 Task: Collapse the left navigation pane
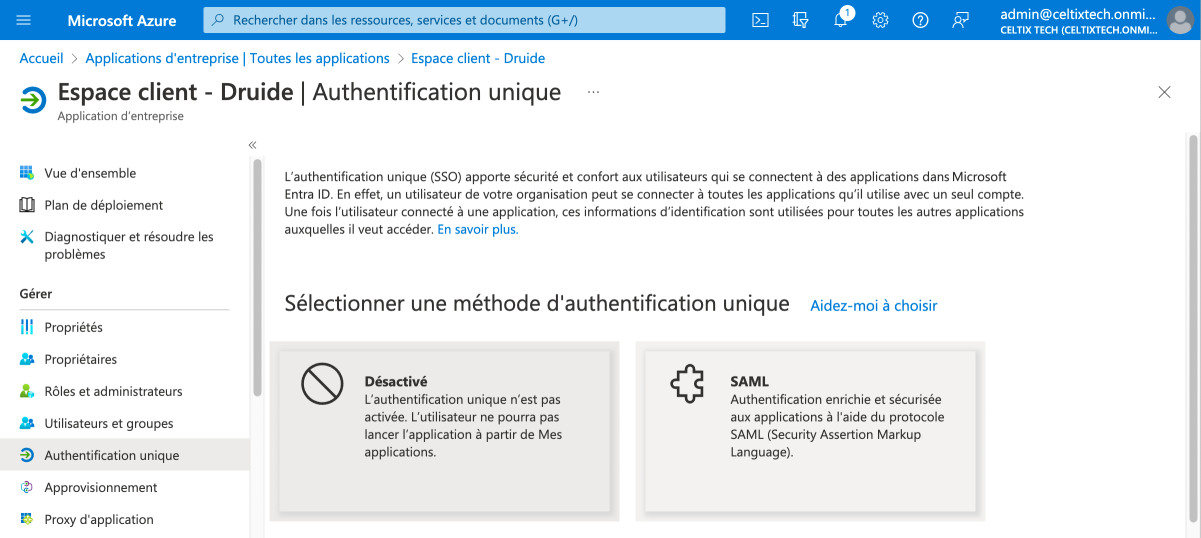pos(253,145)
